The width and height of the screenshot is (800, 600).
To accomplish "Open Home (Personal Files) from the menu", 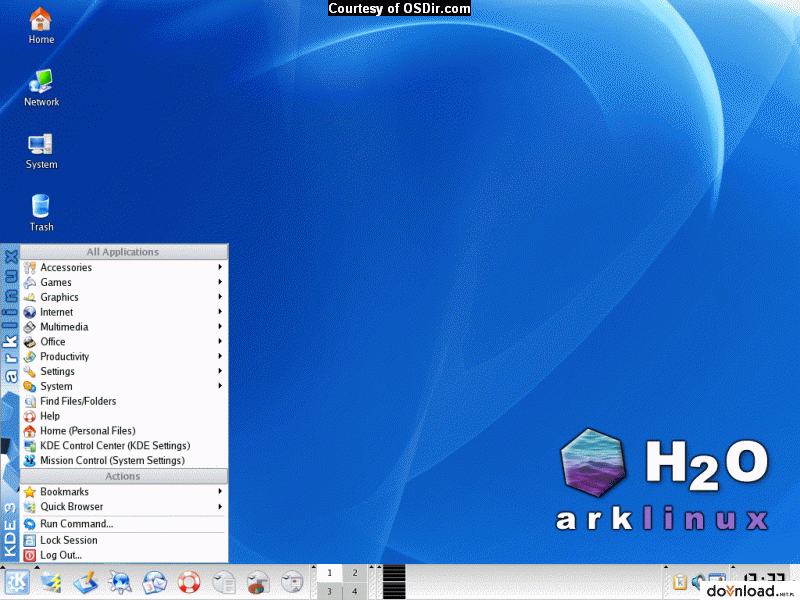I will click(123, 431).
